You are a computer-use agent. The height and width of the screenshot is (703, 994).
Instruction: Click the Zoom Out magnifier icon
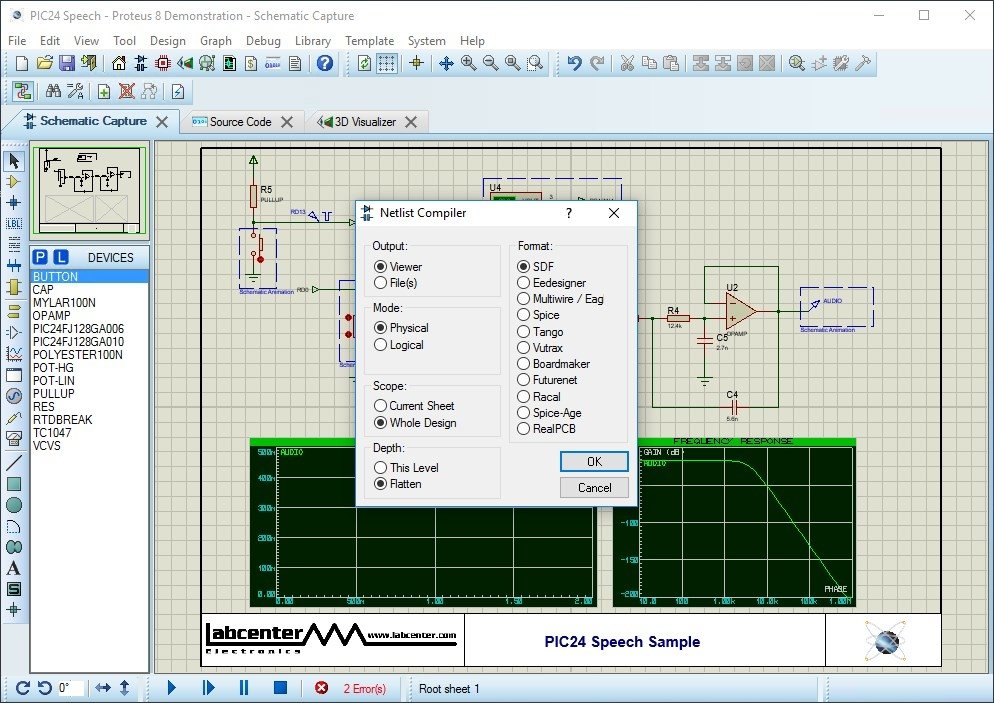tap(490, 63)
